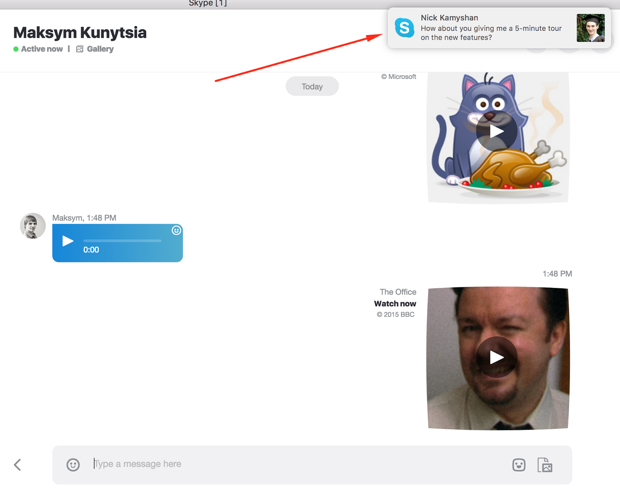This screenshot has width=620, height=490.
Task: Add reaction to Maksym's voice message
Action: (176, 230)
